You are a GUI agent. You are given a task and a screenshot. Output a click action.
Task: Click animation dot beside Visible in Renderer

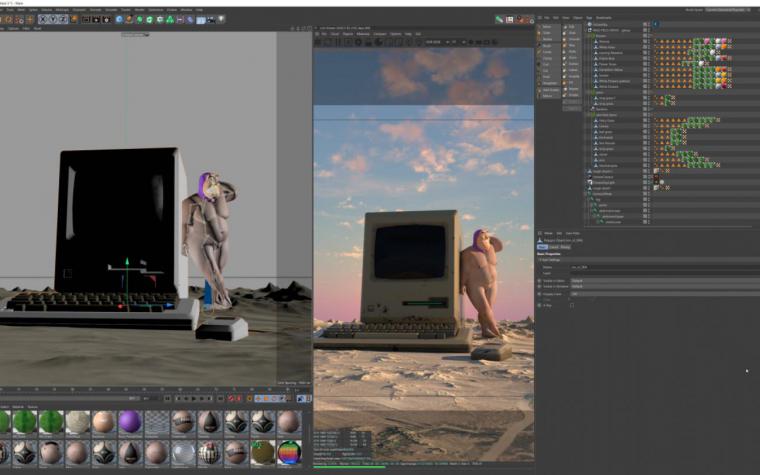(x=539, y=286)
